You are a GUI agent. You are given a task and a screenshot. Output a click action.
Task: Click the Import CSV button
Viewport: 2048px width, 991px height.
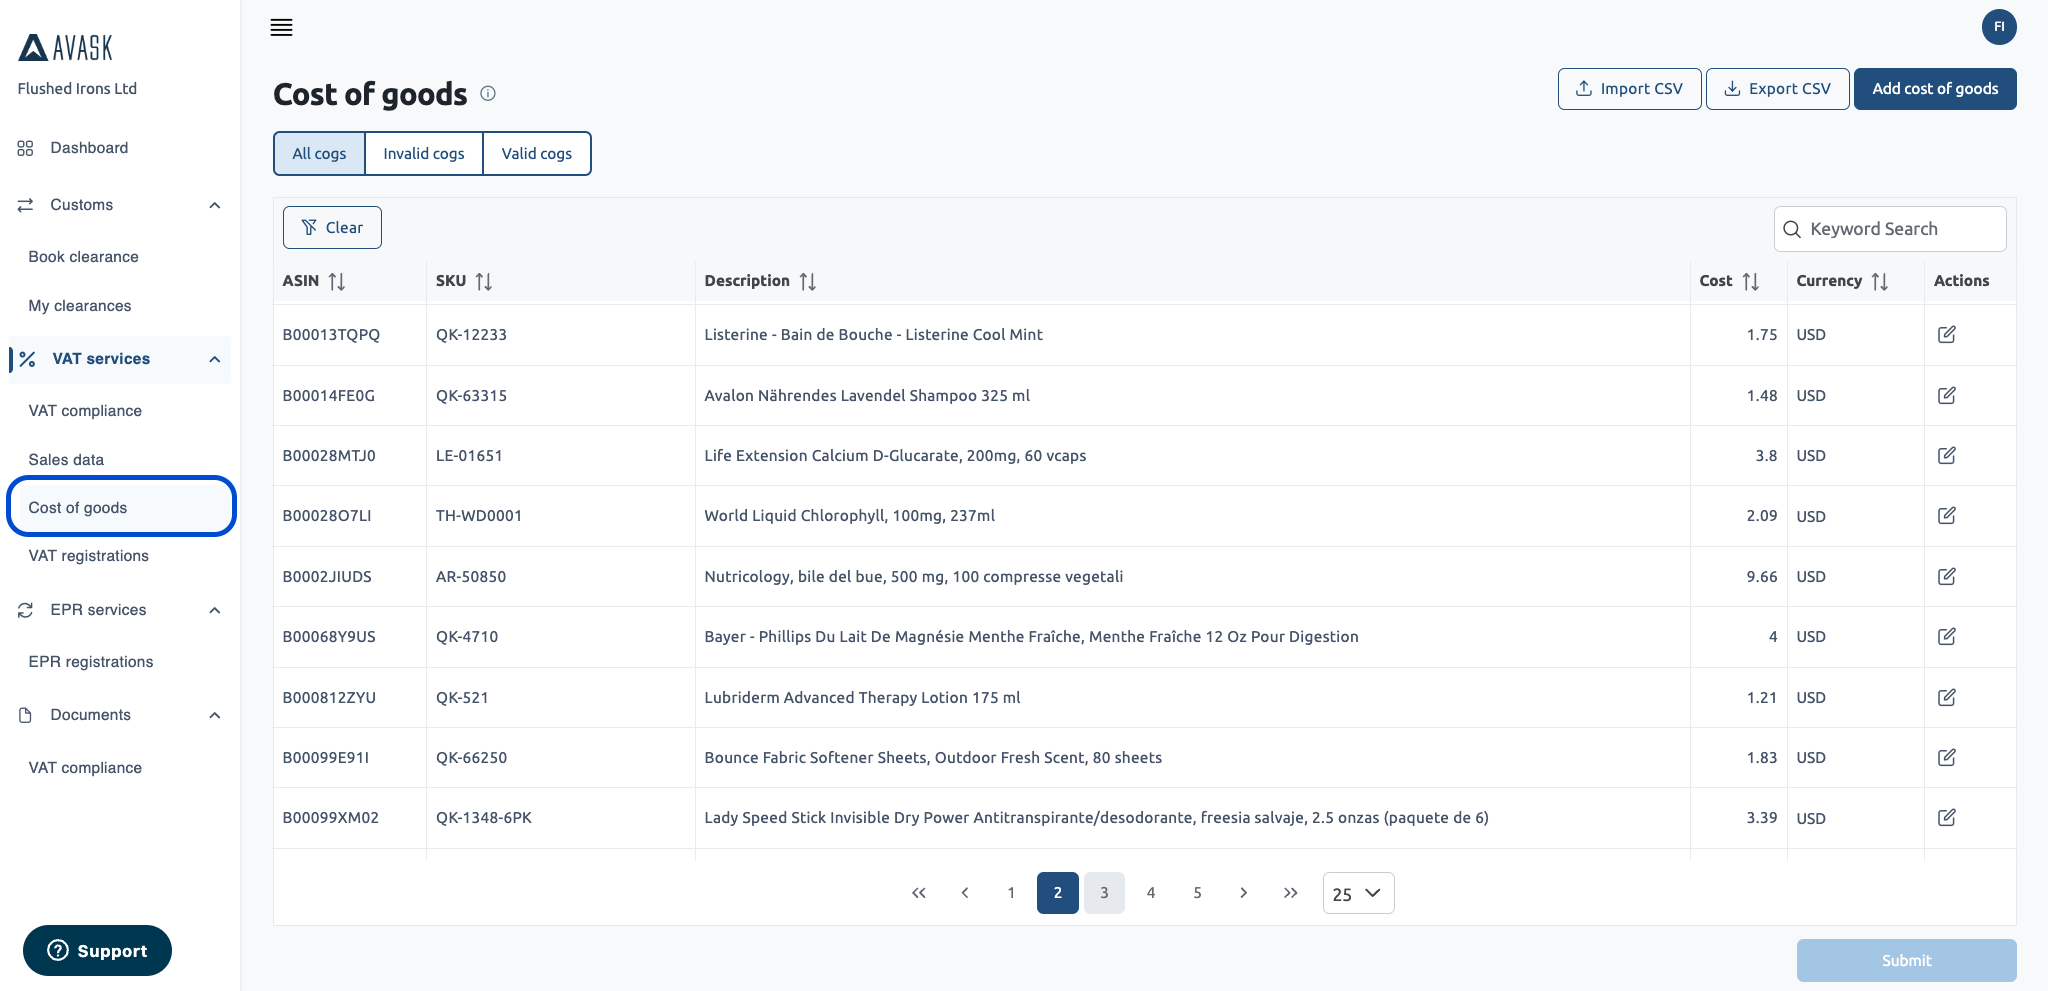1629,89
